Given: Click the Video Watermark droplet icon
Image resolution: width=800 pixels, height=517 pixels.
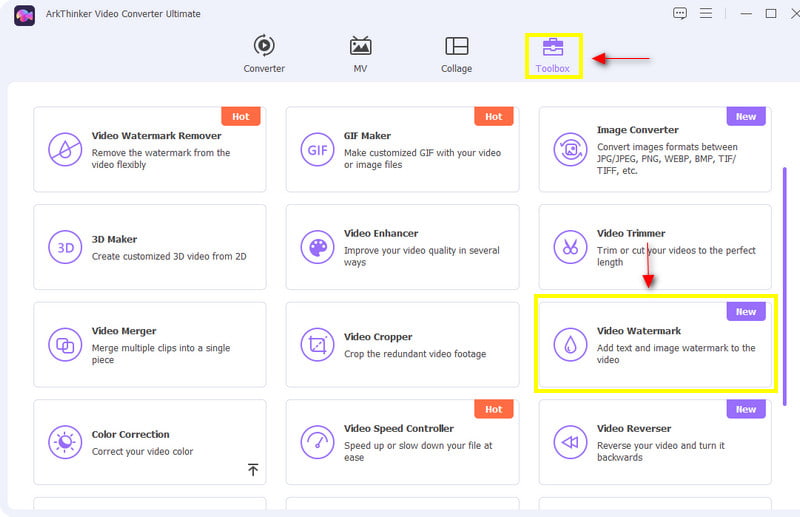Looking at the screenshot, I should pyautogui.click(x=570, y=345).
